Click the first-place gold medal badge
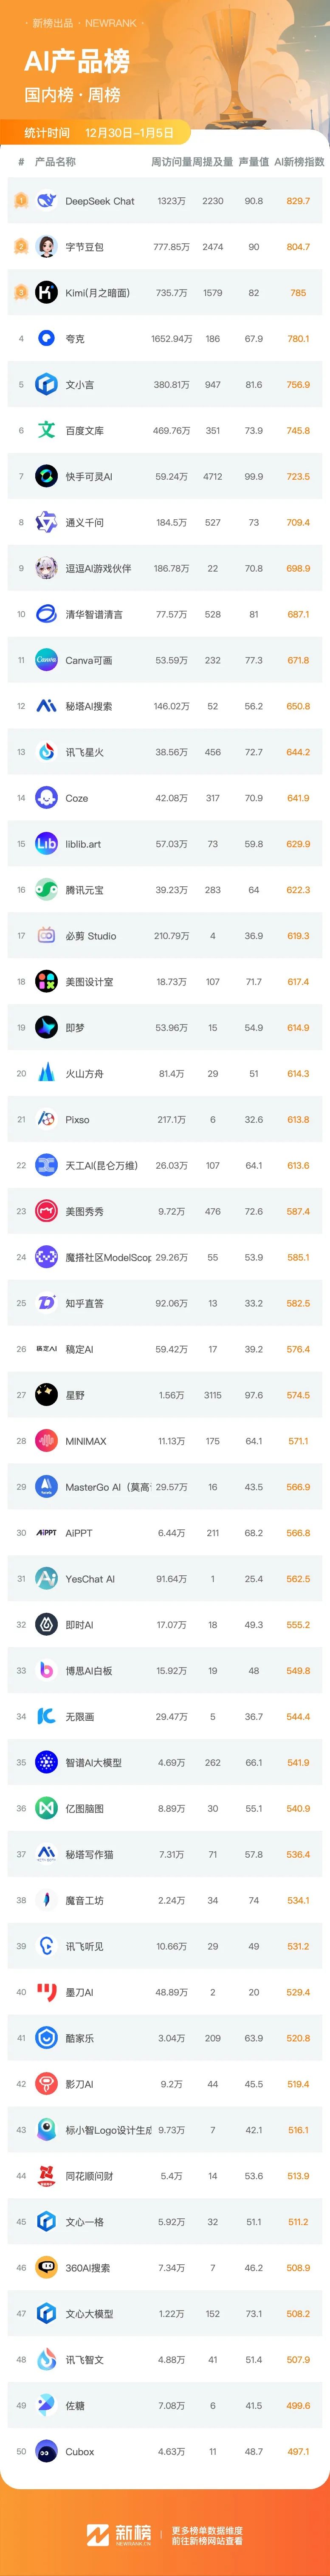This screenshot has height=2576, width=330. 20,201
